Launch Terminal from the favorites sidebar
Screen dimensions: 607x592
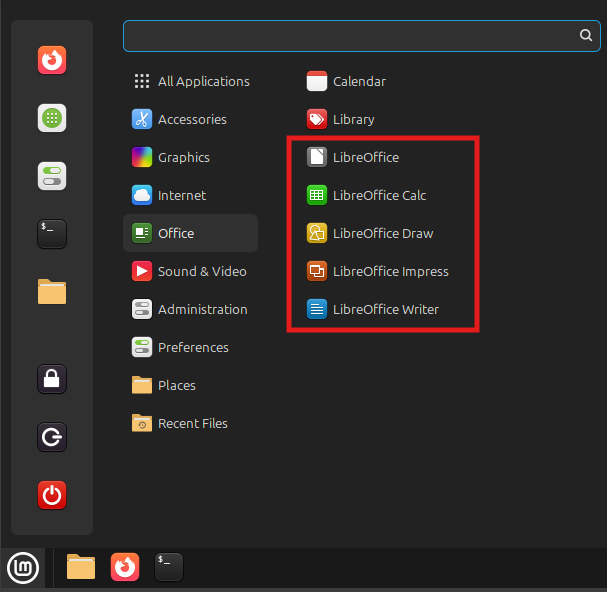pyautogui.click(x=52, y=234)
